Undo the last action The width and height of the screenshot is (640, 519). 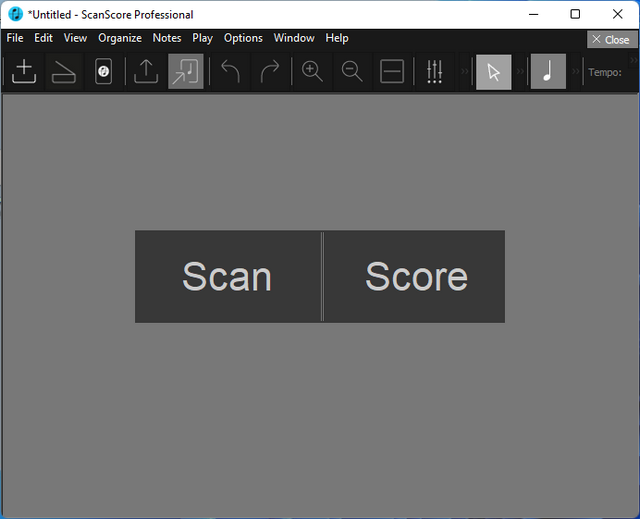tap(230, 72)
